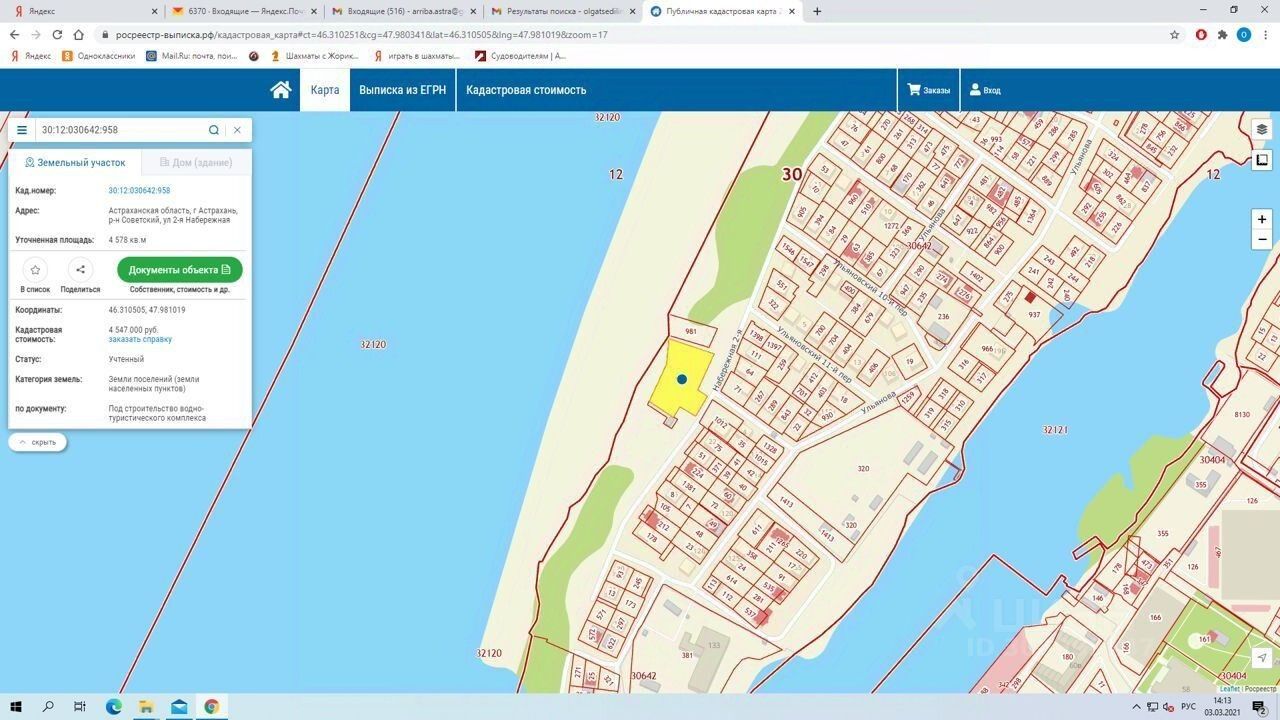1280x720 pixels.
Task: Click the browser address bar URL
Action: 364,34
